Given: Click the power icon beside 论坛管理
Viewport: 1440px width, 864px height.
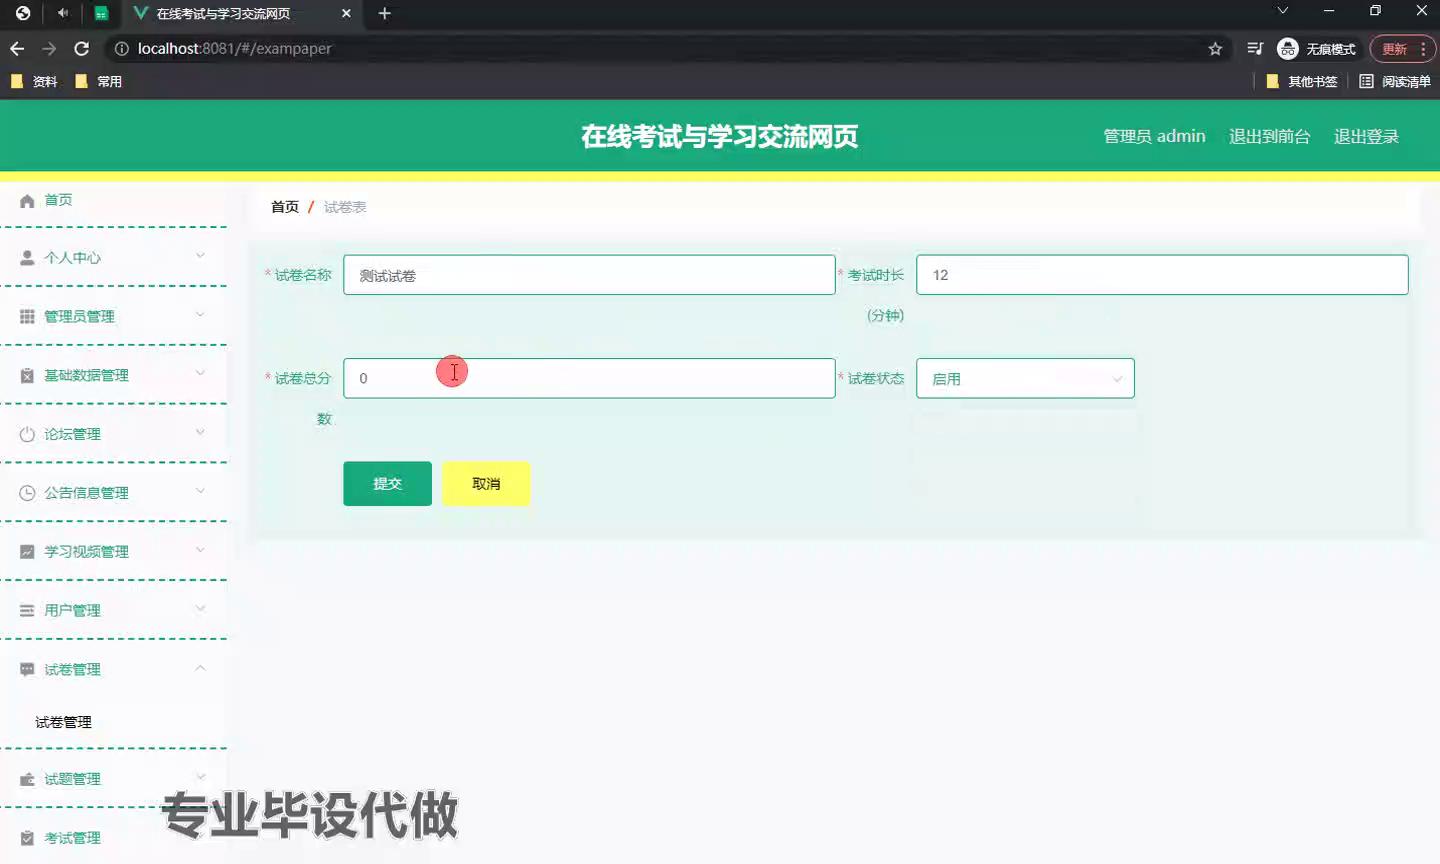Looking at the screenshot, I should [27, 434].
